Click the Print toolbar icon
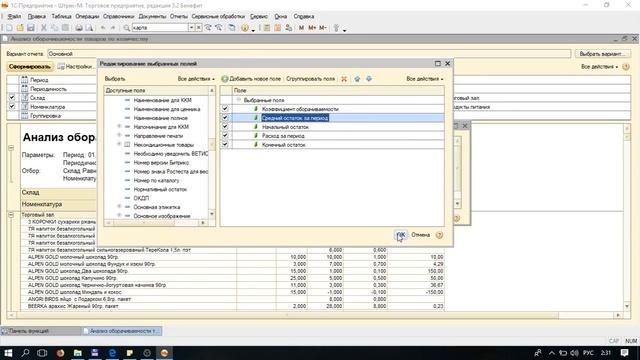This screenshot has width=640, height=360. coord(78,28)
